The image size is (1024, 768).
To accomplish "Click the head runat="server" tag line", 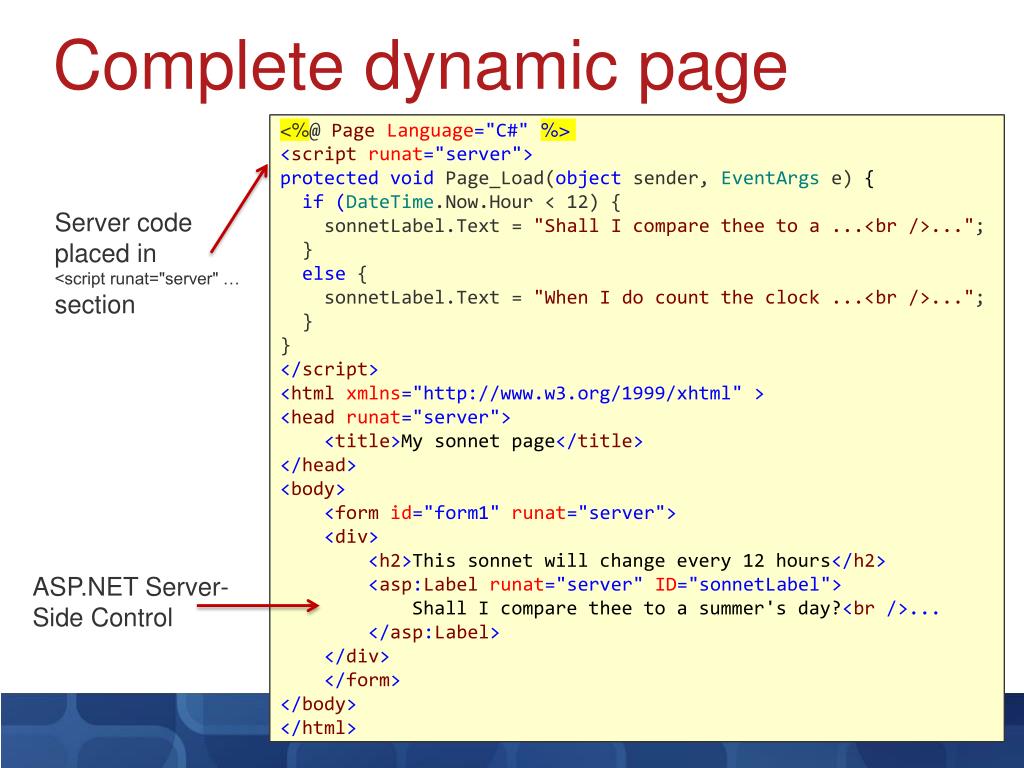I will [x=395, y=417].
